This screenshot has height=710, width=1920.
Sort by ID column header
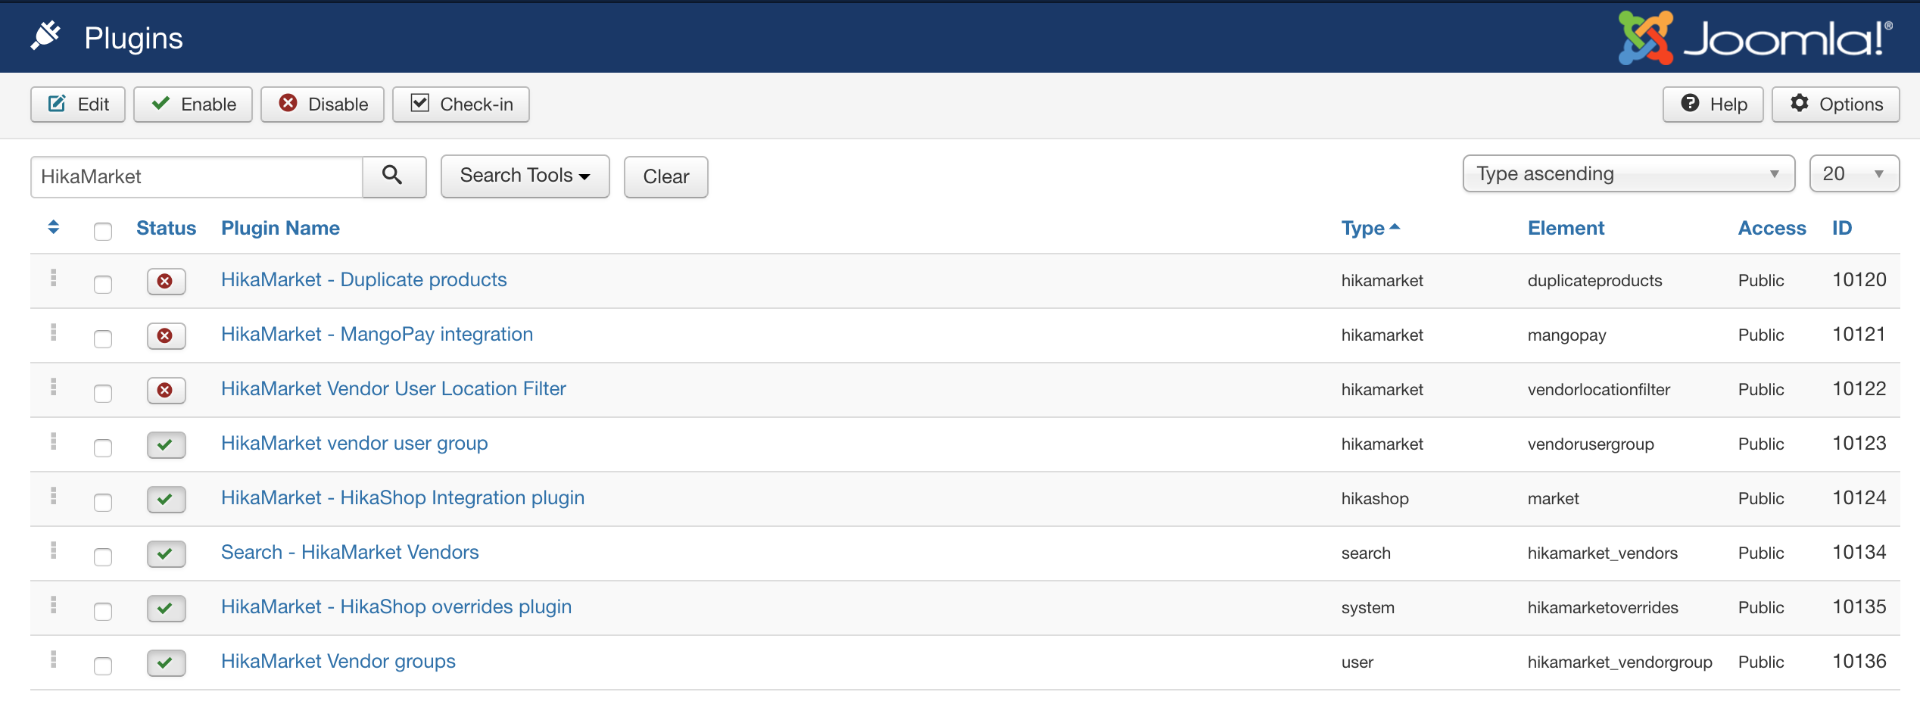[x=1842, y=228]
